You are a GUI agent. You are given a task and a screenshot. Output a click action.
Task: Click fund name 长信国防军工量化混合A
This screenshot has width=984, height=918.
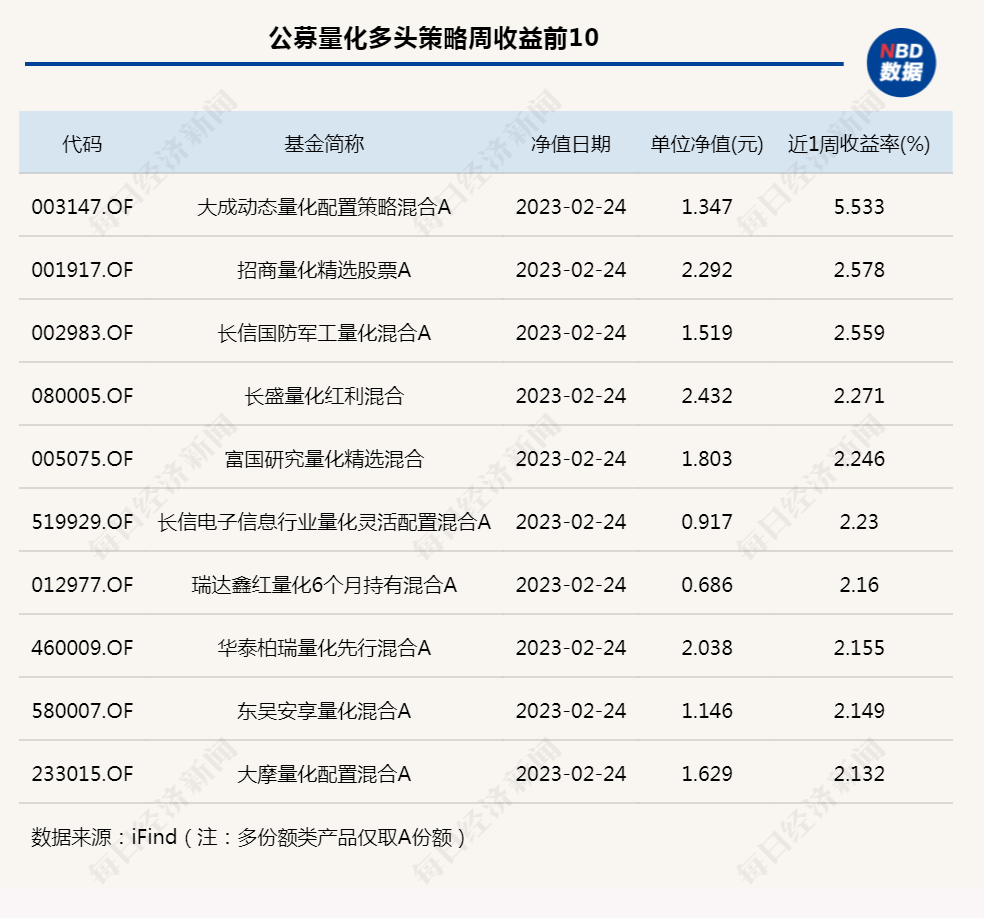pos(324,333)
